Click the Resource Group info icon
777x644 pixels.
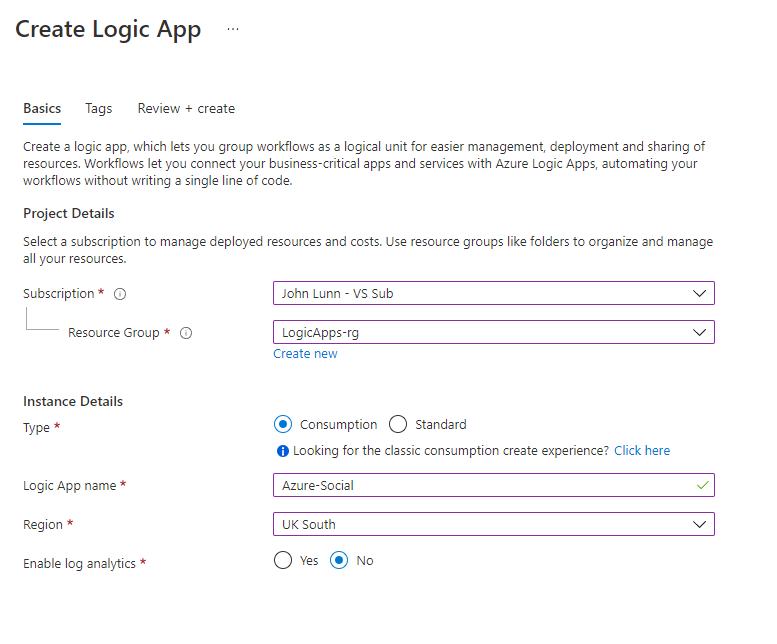click(x=186, y=333)
